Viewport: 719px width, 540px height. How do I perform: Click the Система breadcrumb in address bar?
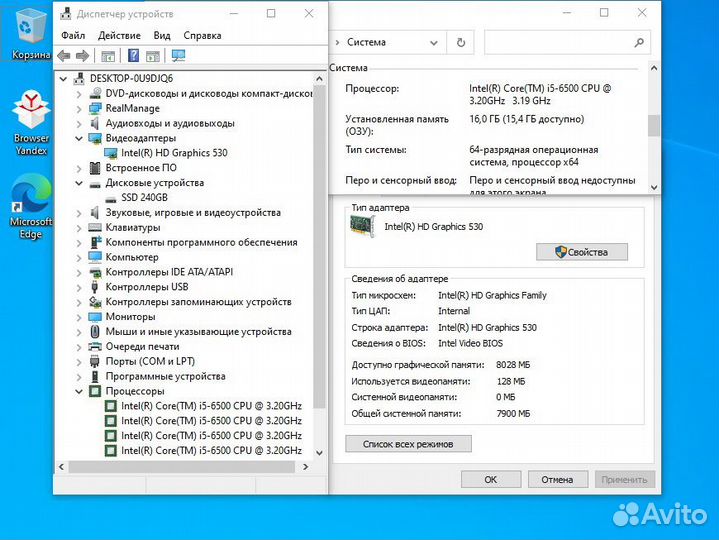pos(366,42)
